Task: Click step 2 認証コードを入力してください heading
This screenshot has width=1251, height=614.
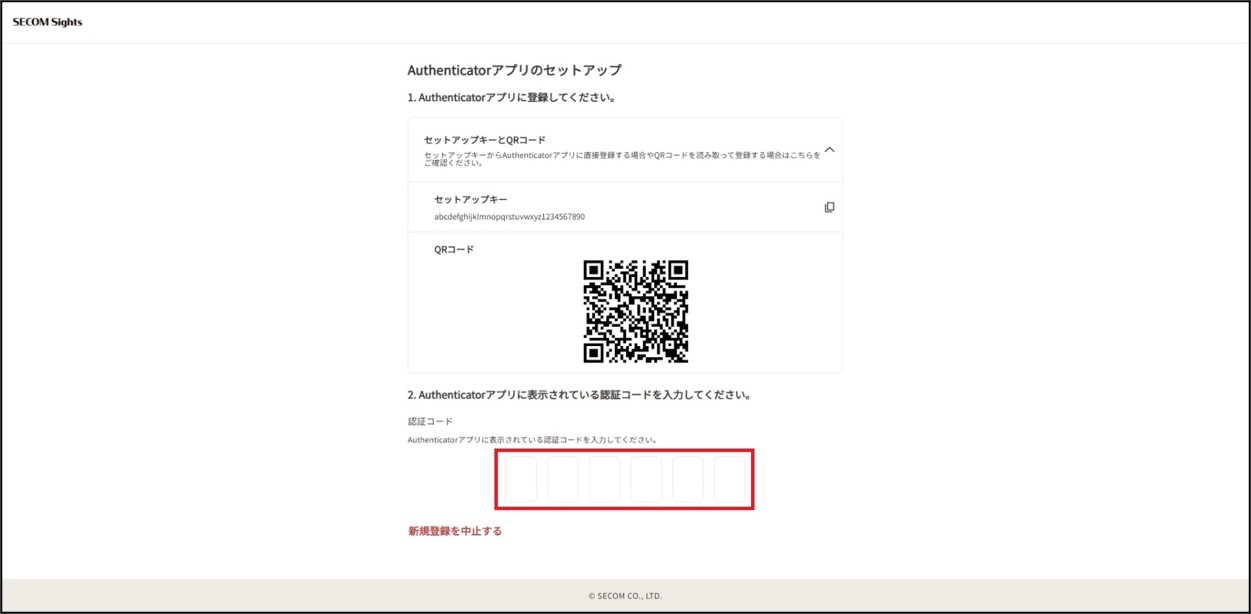Action: click(x=579, y=395)
